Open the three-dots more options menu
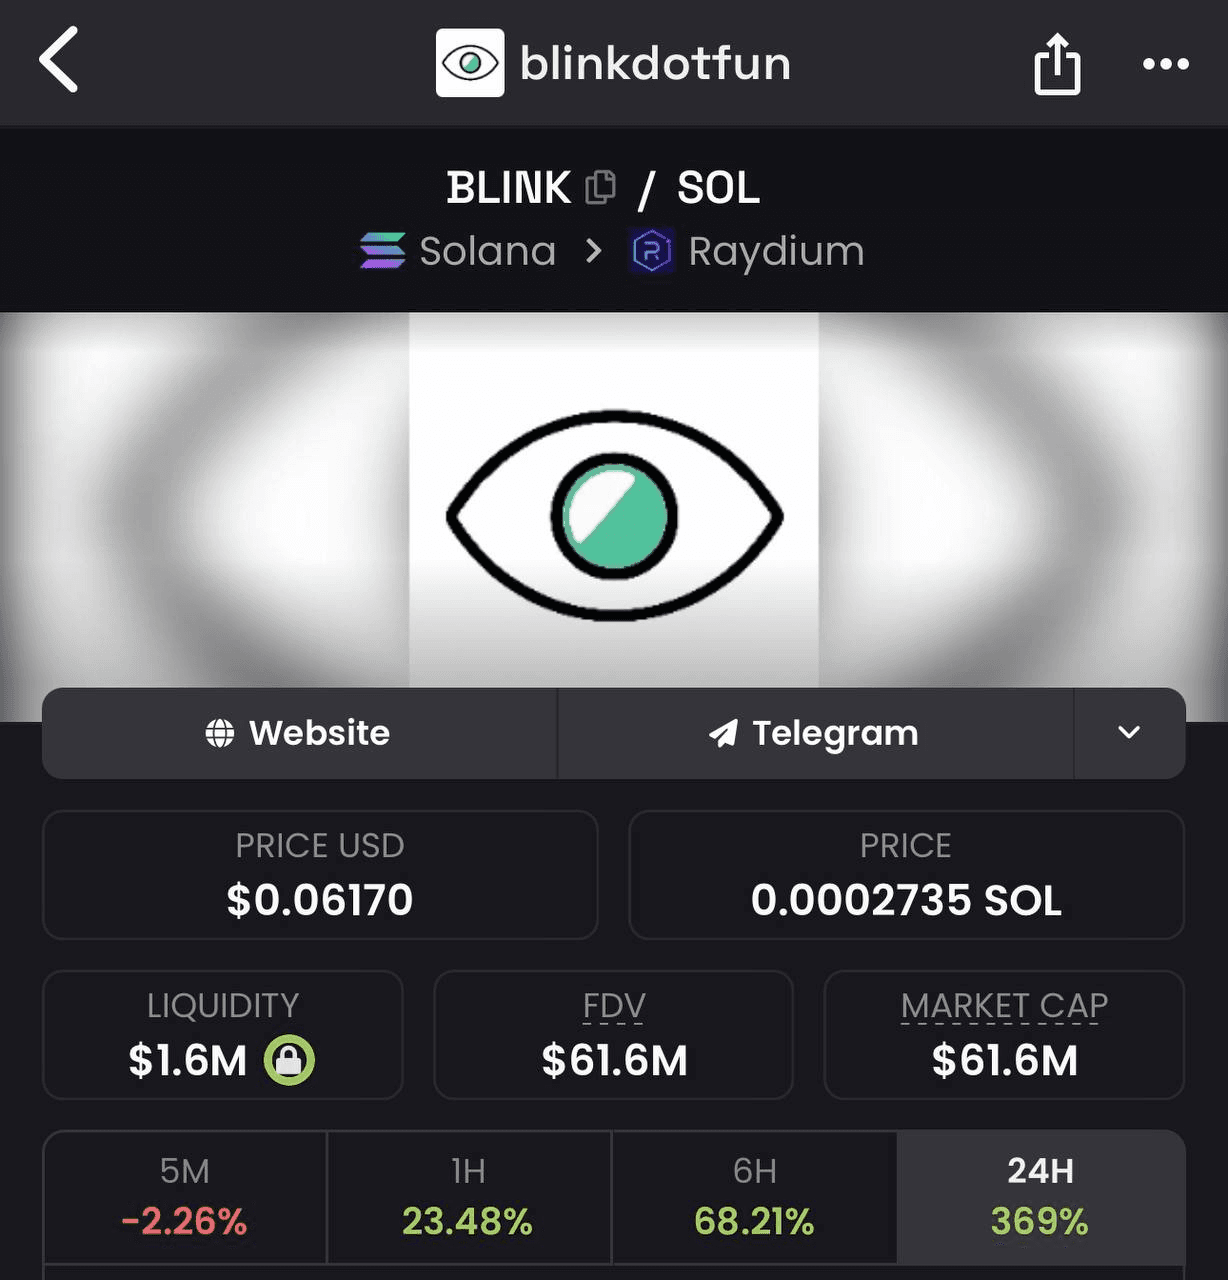The height and width of the screenshot is (1280, 1228). point(1166,64)
